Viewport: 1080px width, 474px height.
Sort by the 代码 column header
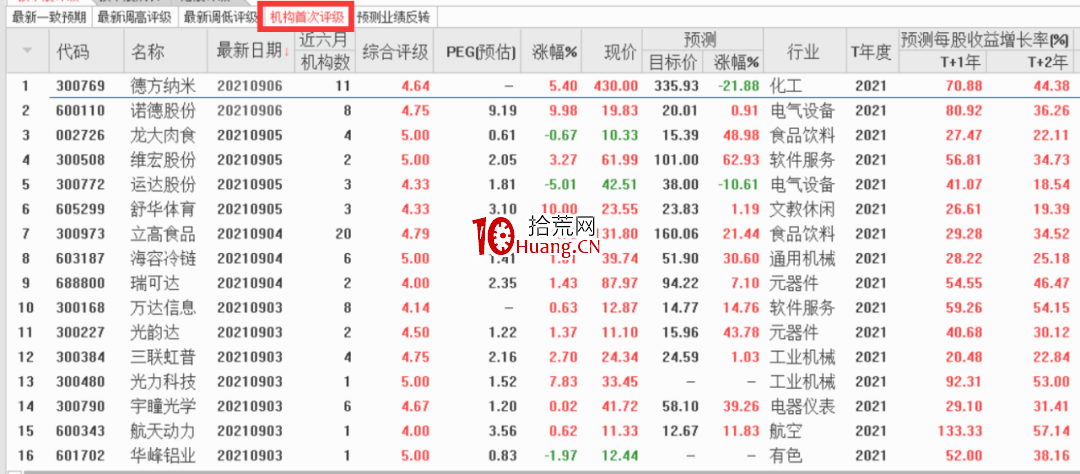[x=73, y=51]
